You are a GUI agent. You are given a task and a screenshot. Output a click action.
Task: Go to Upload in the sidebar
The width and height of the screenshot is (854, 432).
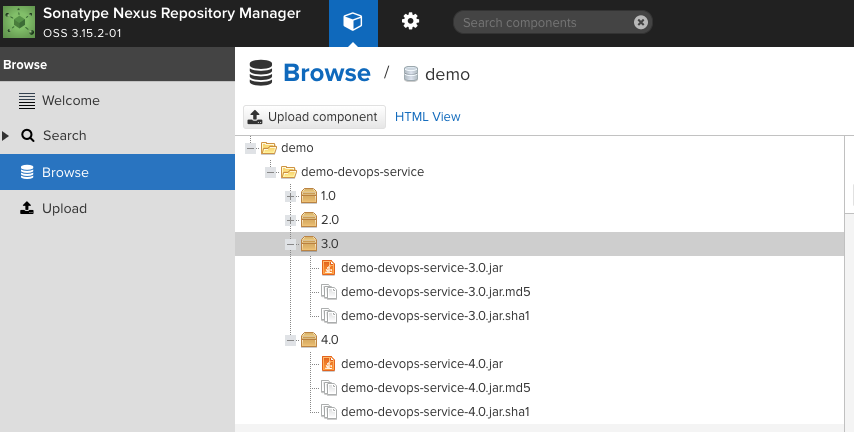coord(64,209)
